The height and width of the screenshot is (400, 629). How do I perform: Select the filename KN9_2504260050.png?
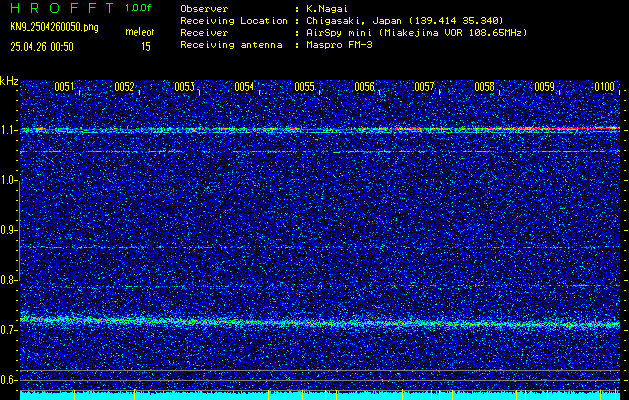click(x=54, y=27)
